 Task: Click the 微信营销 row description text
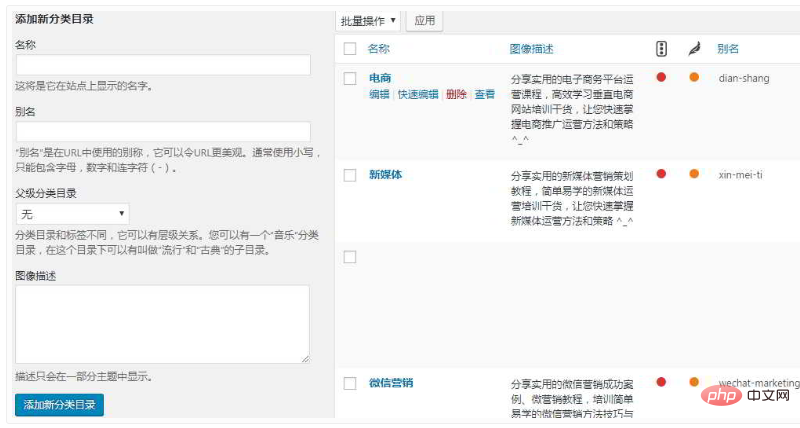[x=572, y=399]
